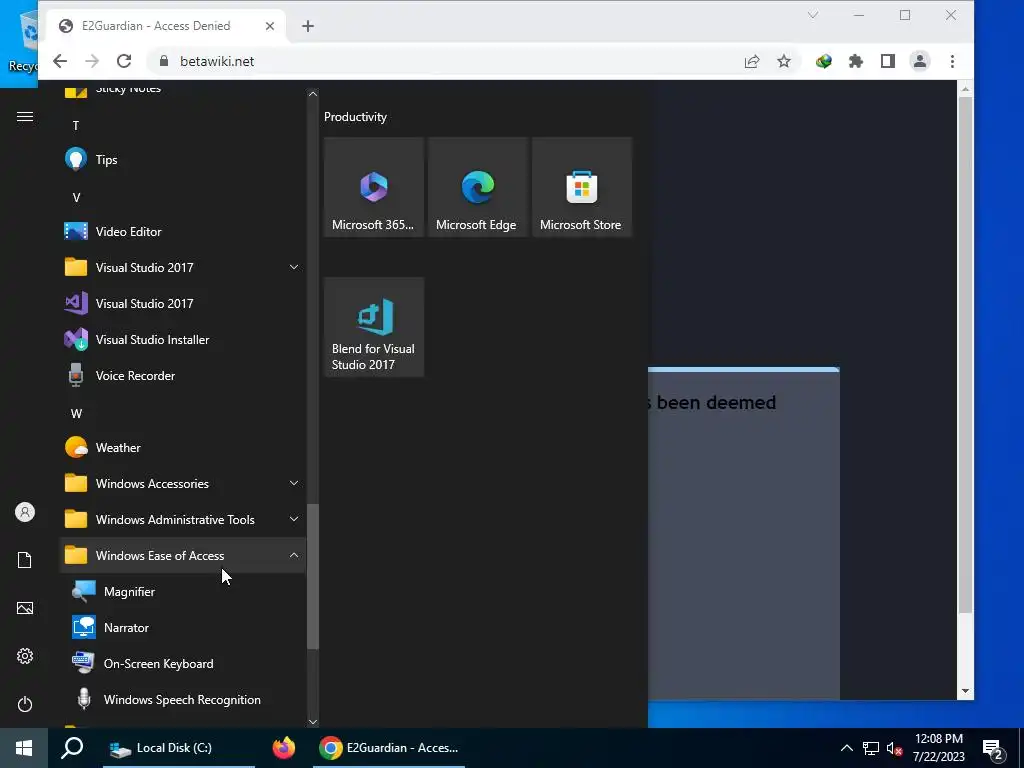Open a new Chrome tab
The height and width of the screenshot is (768, 1024).
point(308,26)
